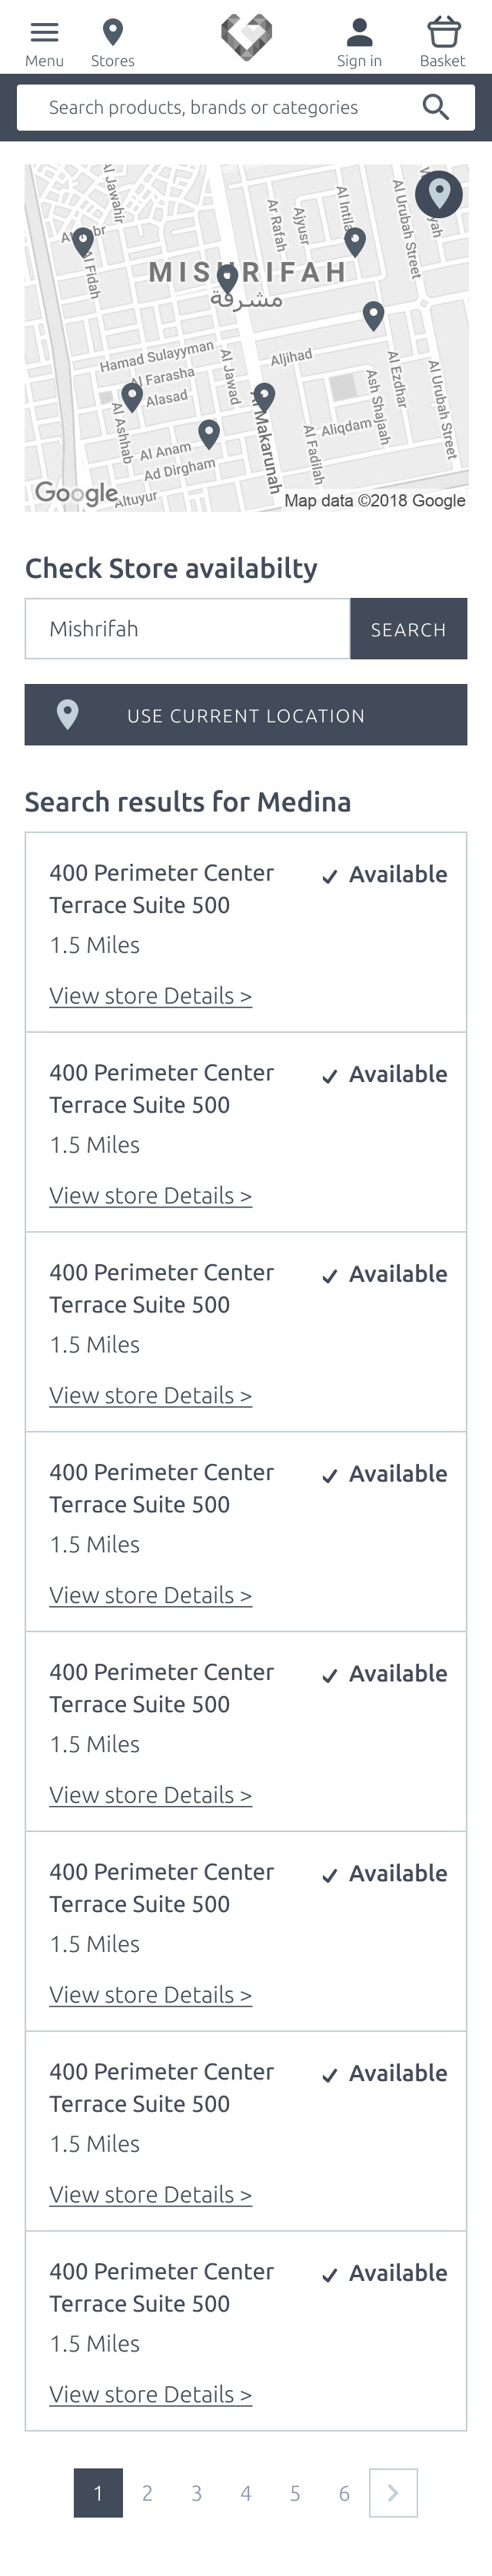The height and width of the screenshot is (2576, 492).
Task: Select current page 1 in pagination
Action: (98, 2493)
